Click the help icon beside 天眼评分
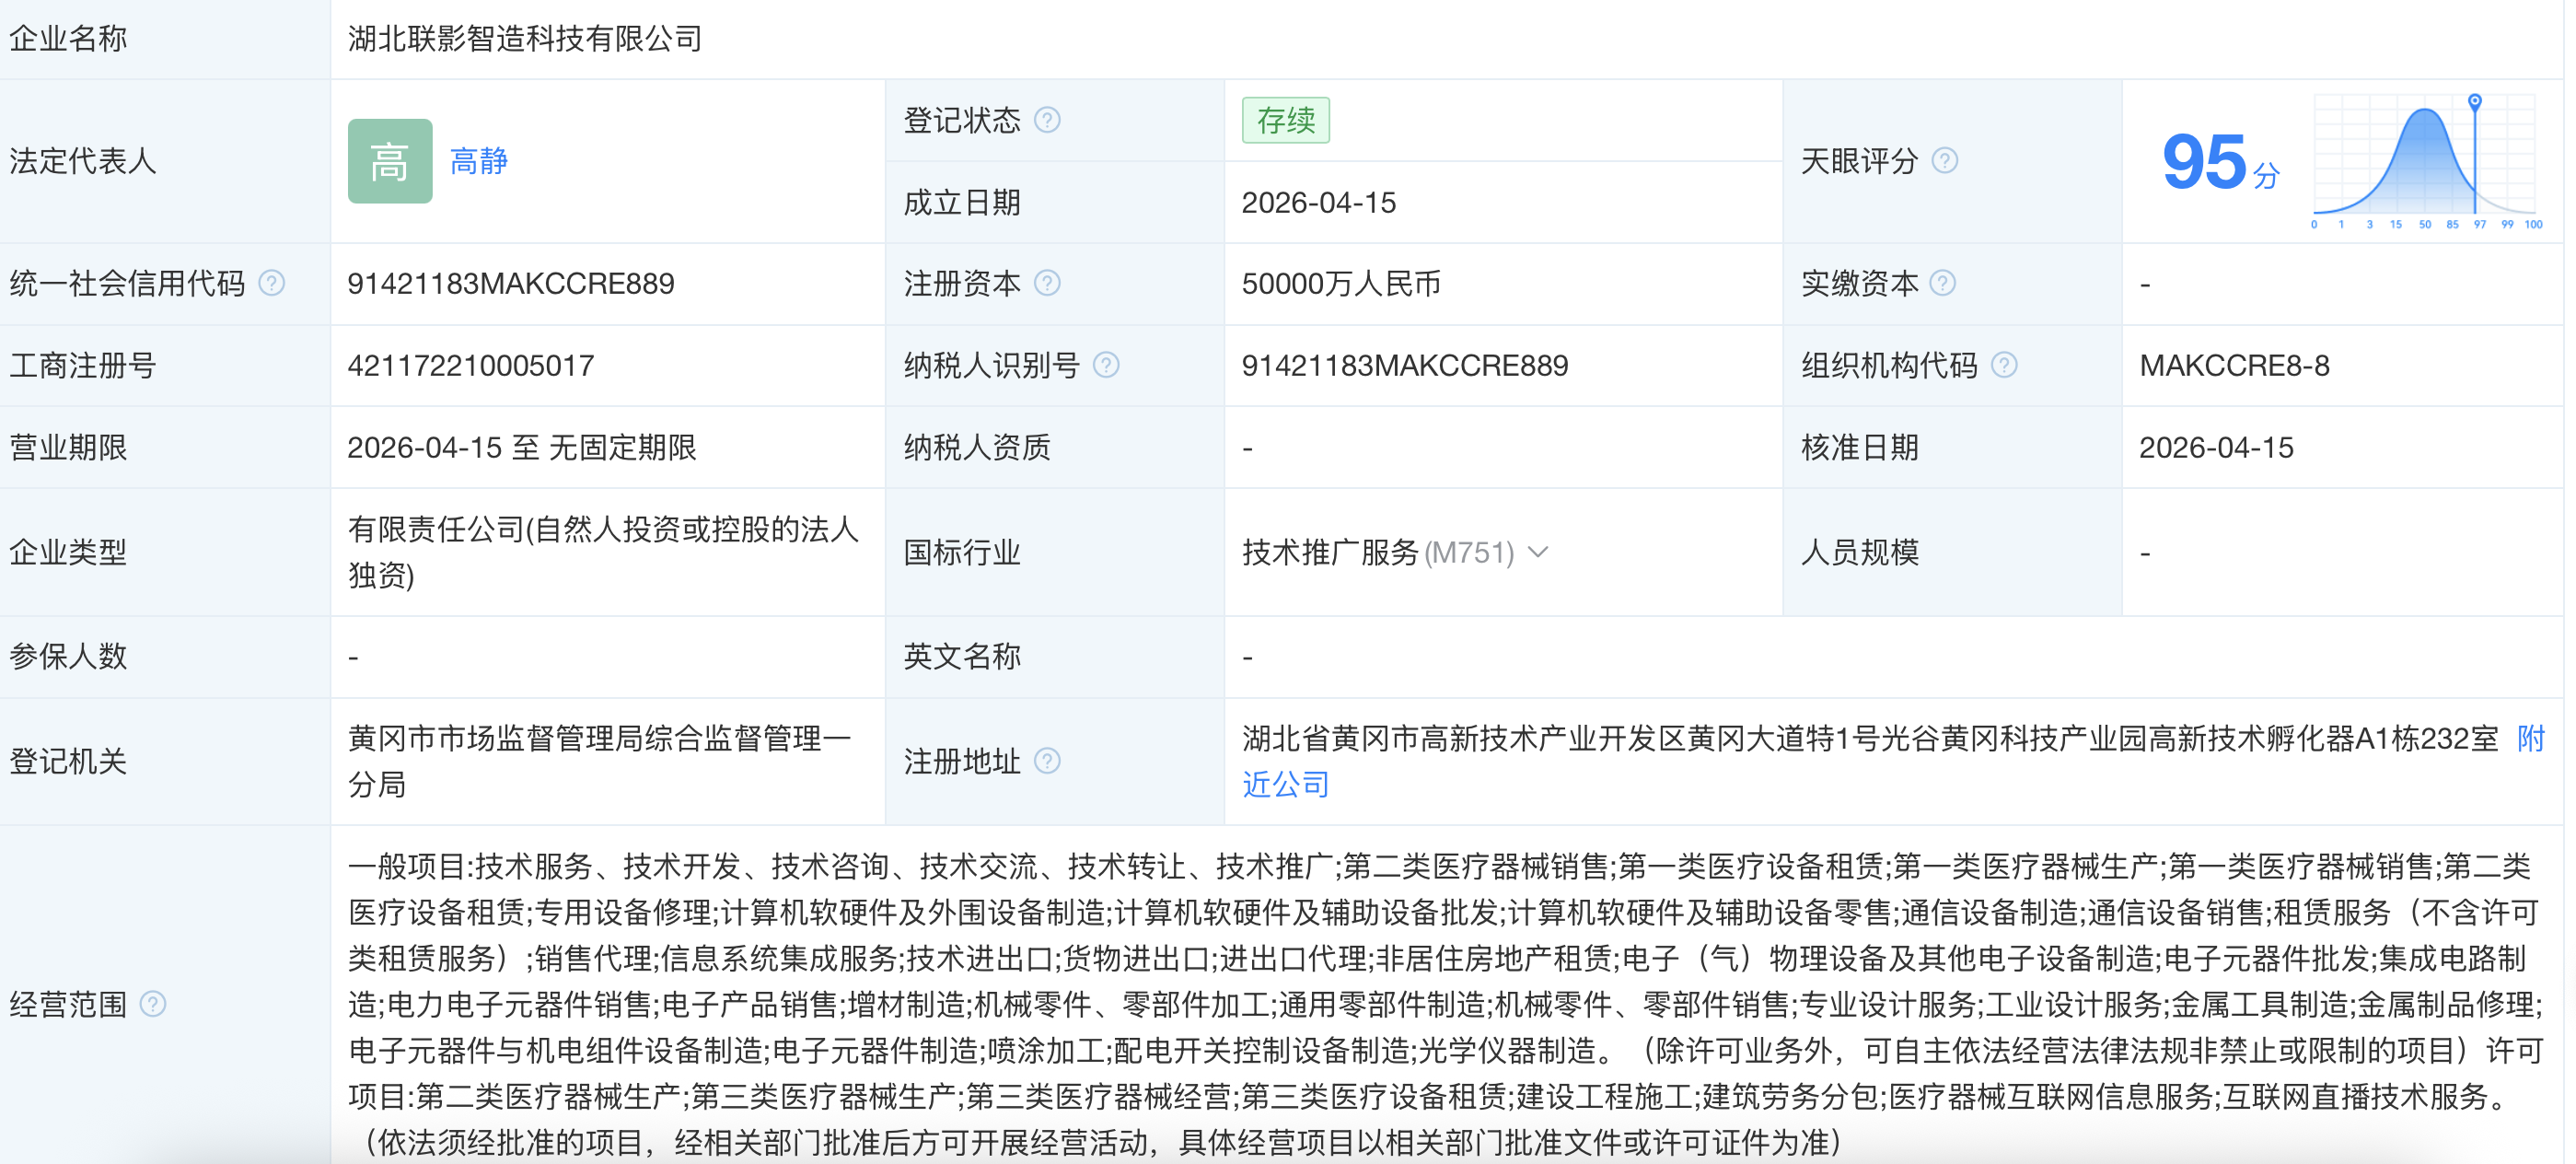 pos(1944,160)
